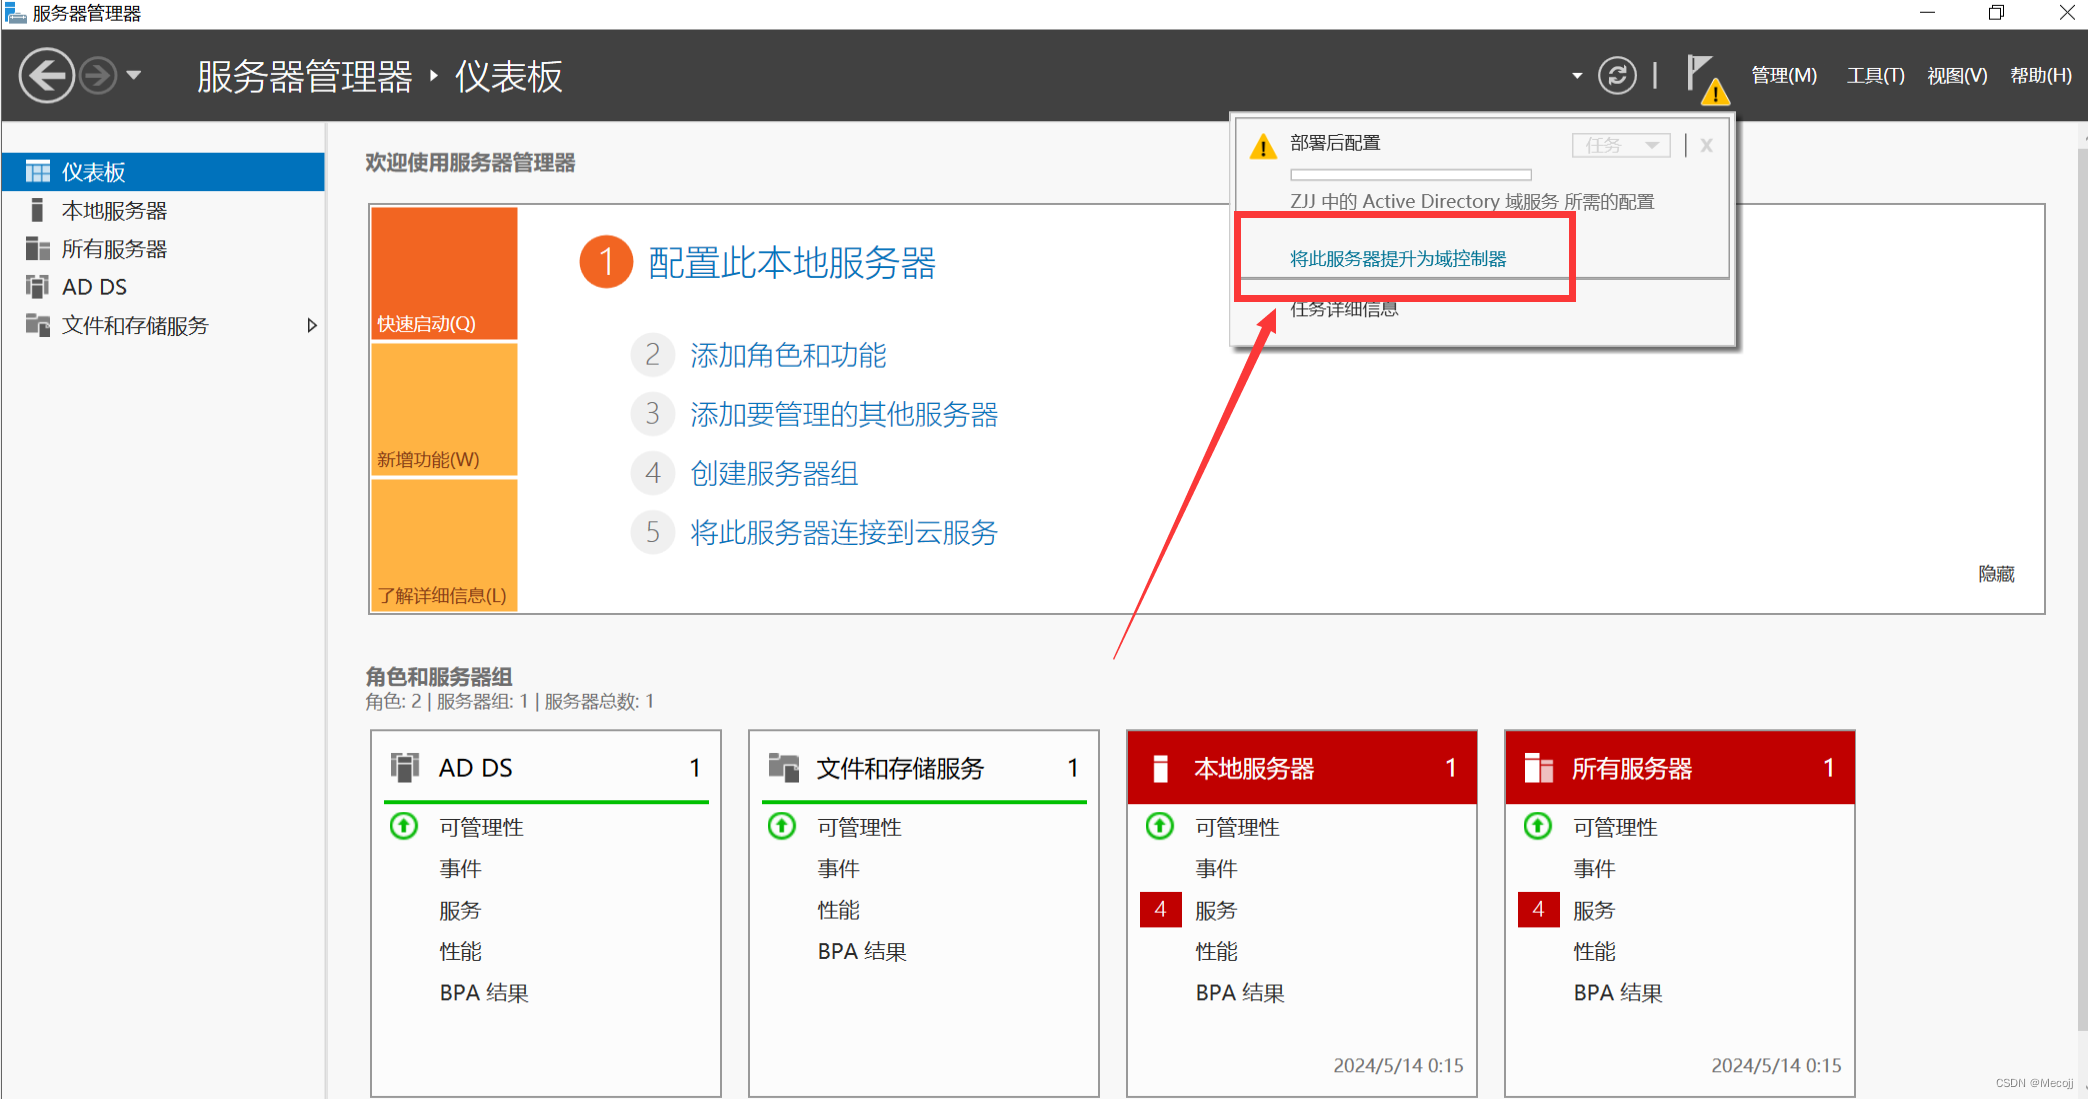Image resolution: width=2088 pixels, height=1099 pixels.
Task: Dismiss the 部署后配置 notification
Action: (1706, 145)
